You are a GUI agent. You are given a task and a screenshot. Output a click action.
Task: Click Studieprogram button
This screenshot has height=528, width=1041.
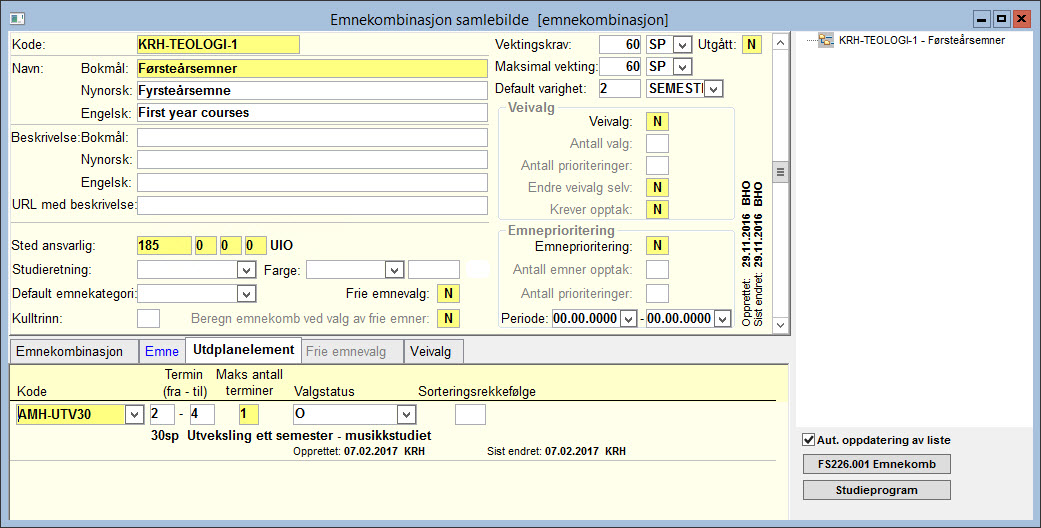click(x=876, y=490)
